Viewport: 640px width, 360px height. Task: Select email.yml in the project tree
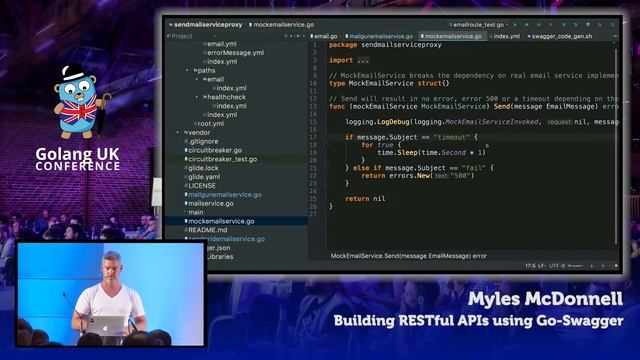pos(220,44)
